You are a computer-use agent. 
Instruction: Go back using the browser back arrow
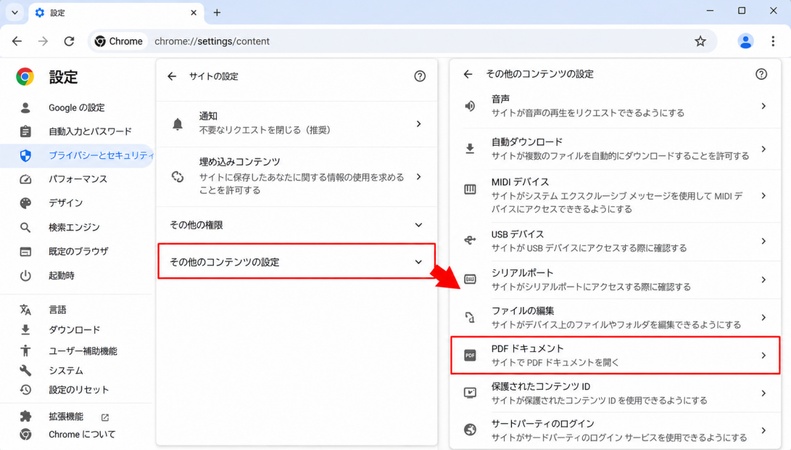tap(17, 41)
